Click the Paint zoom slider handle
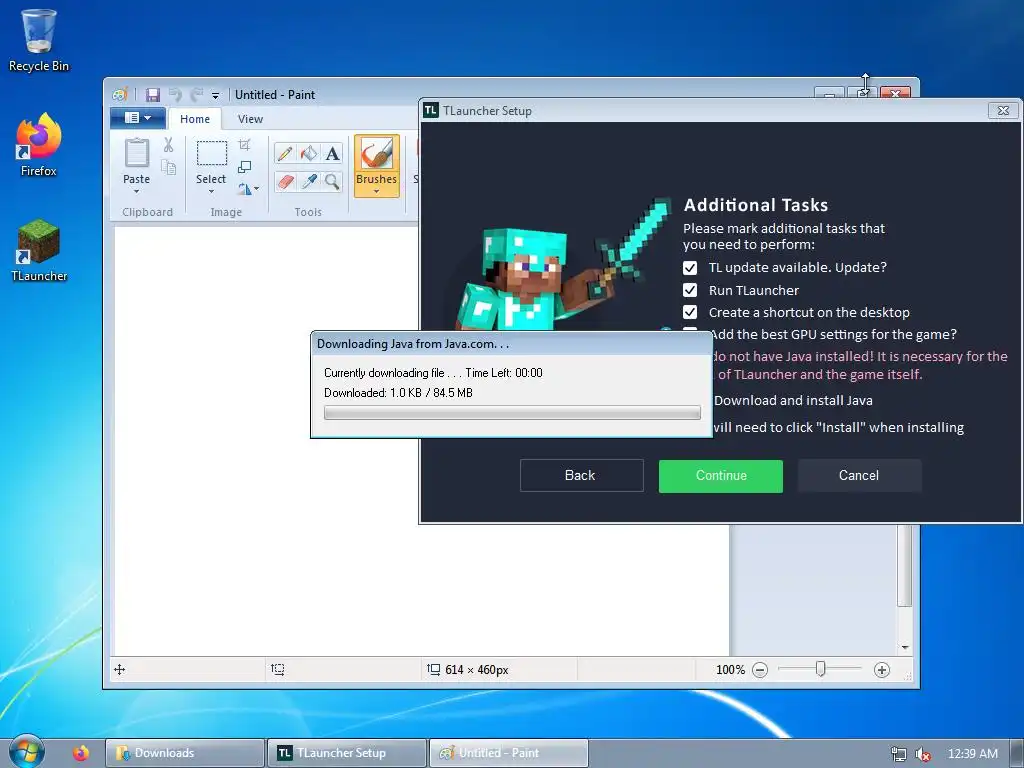The width and height of the screenshot is (1024, 768). [x=821, y=669]
